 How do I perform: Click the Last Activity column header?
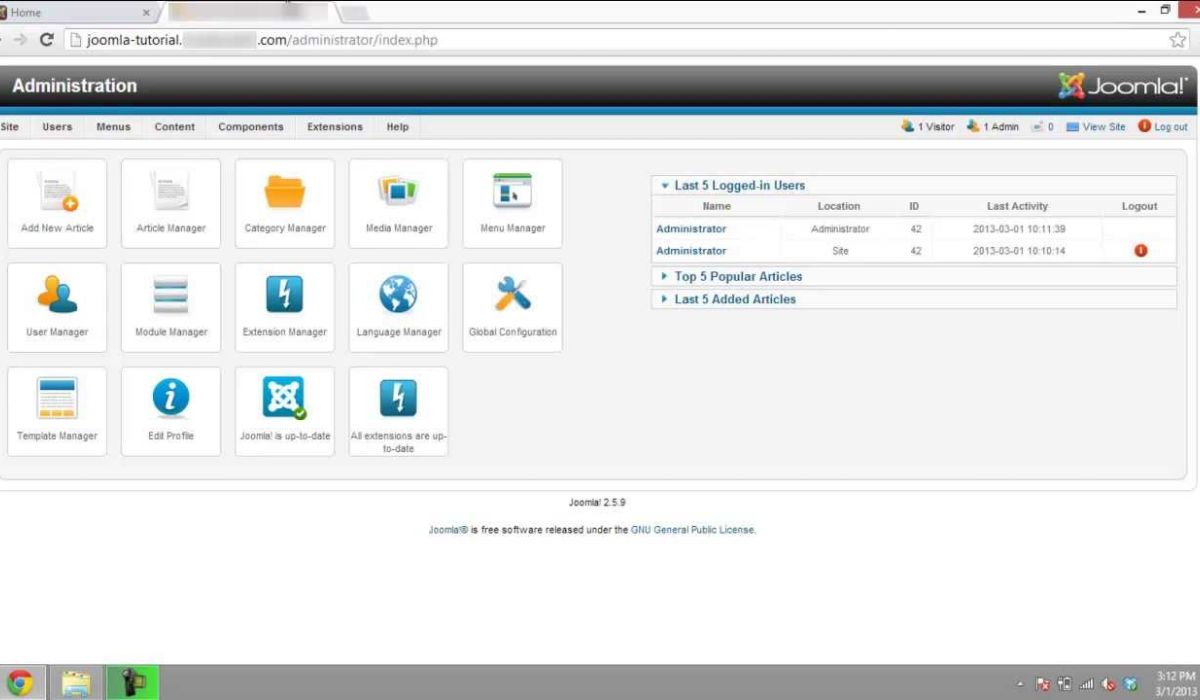[1017, 206]
